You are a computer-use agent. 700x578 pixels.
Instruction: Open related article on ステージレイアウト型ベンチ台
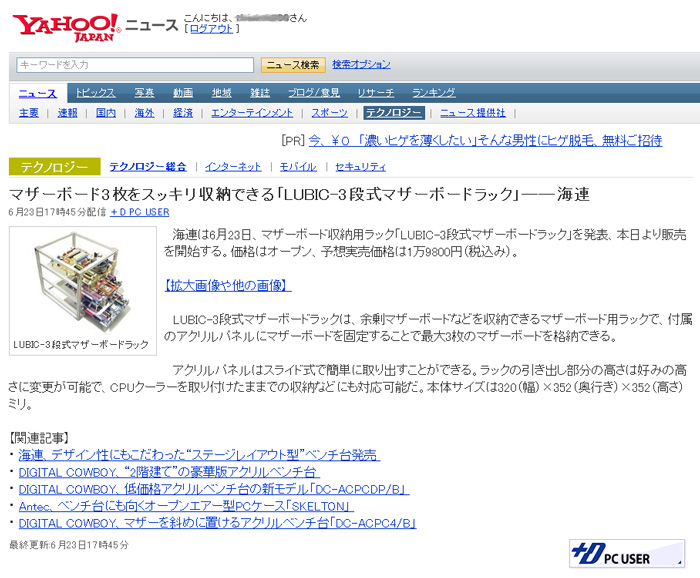pos(199,455)
